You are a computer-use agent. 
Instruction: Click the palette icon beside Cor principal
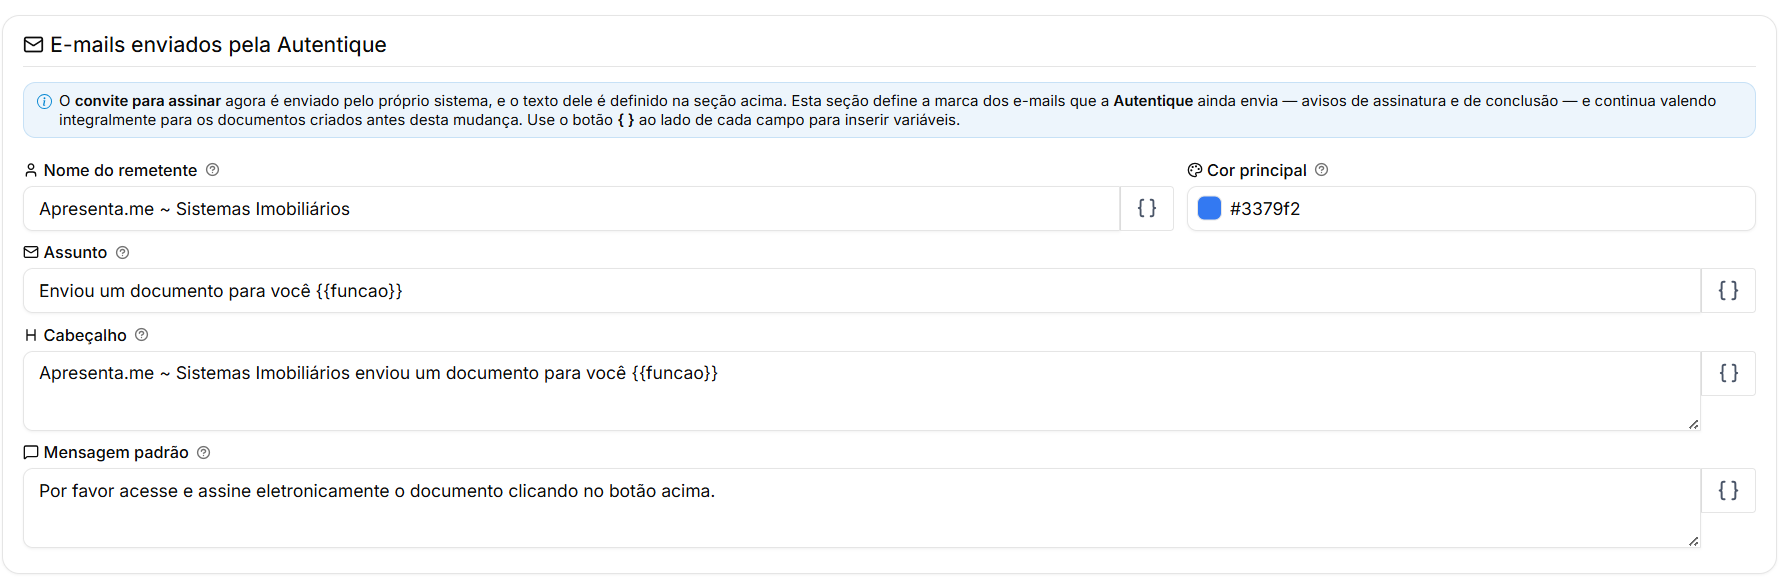(x=1194, y=170)
